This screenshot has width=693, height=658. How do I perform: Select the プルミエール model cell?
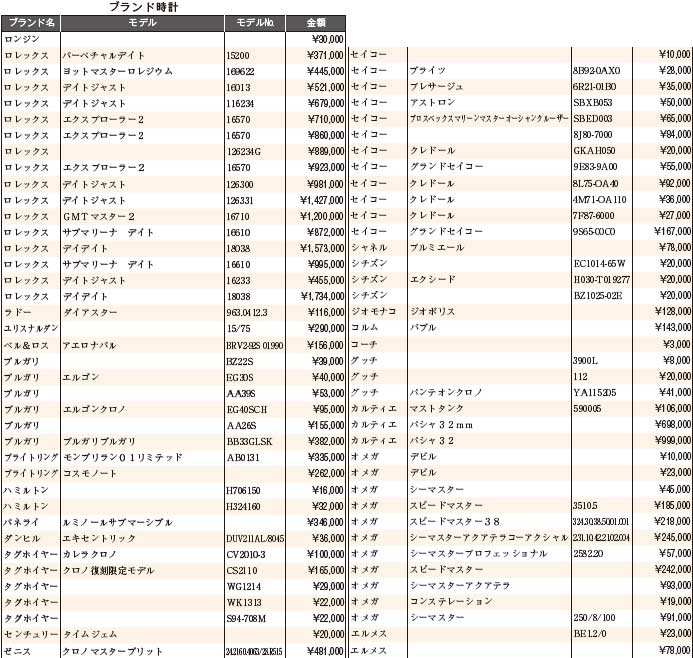pos(437,247)
